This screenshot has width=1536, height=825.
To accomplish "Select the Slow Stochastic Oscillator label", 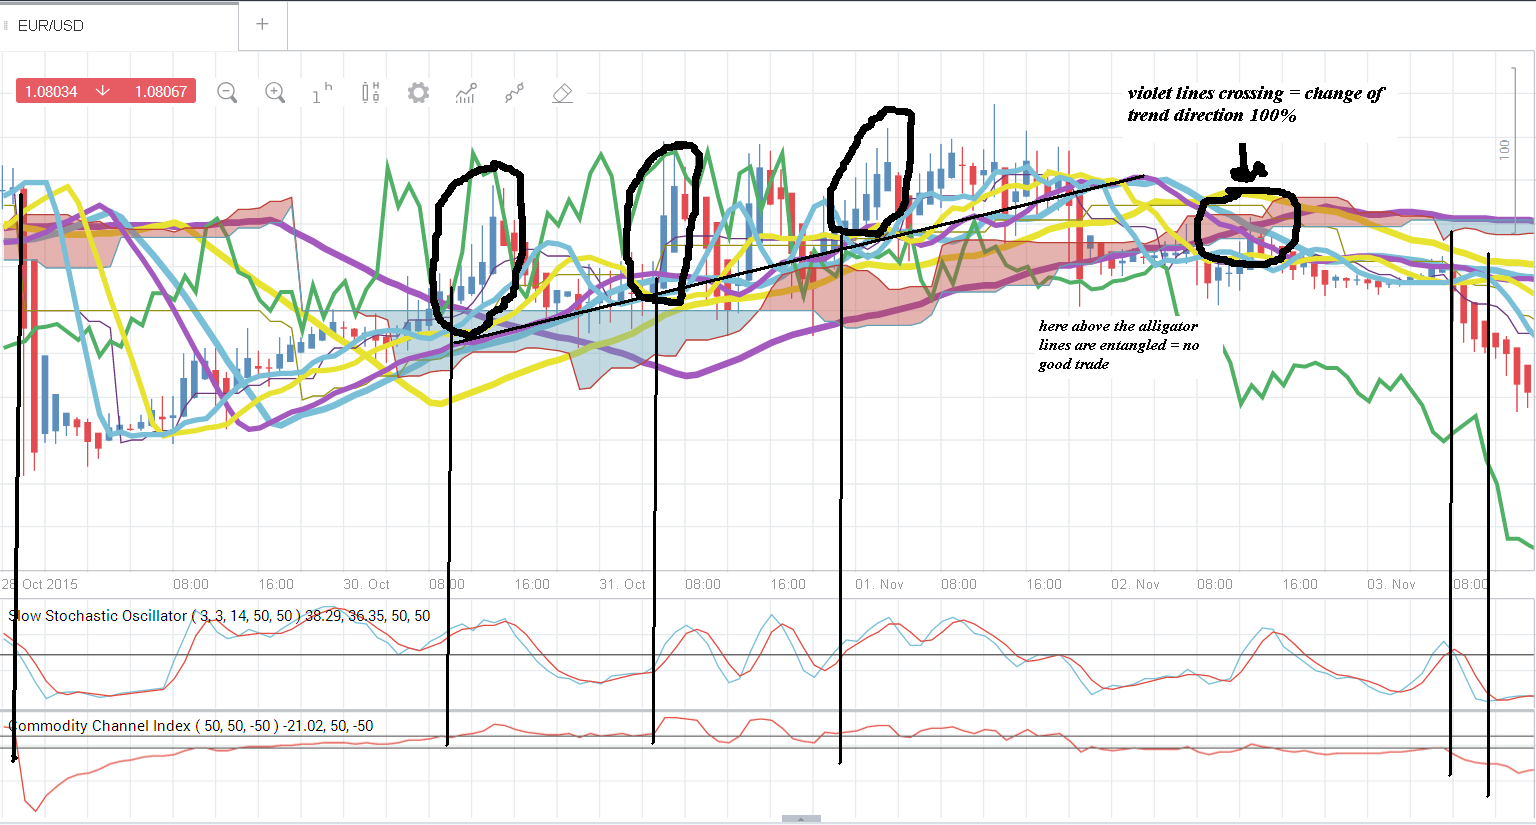I will click(219, 616).
